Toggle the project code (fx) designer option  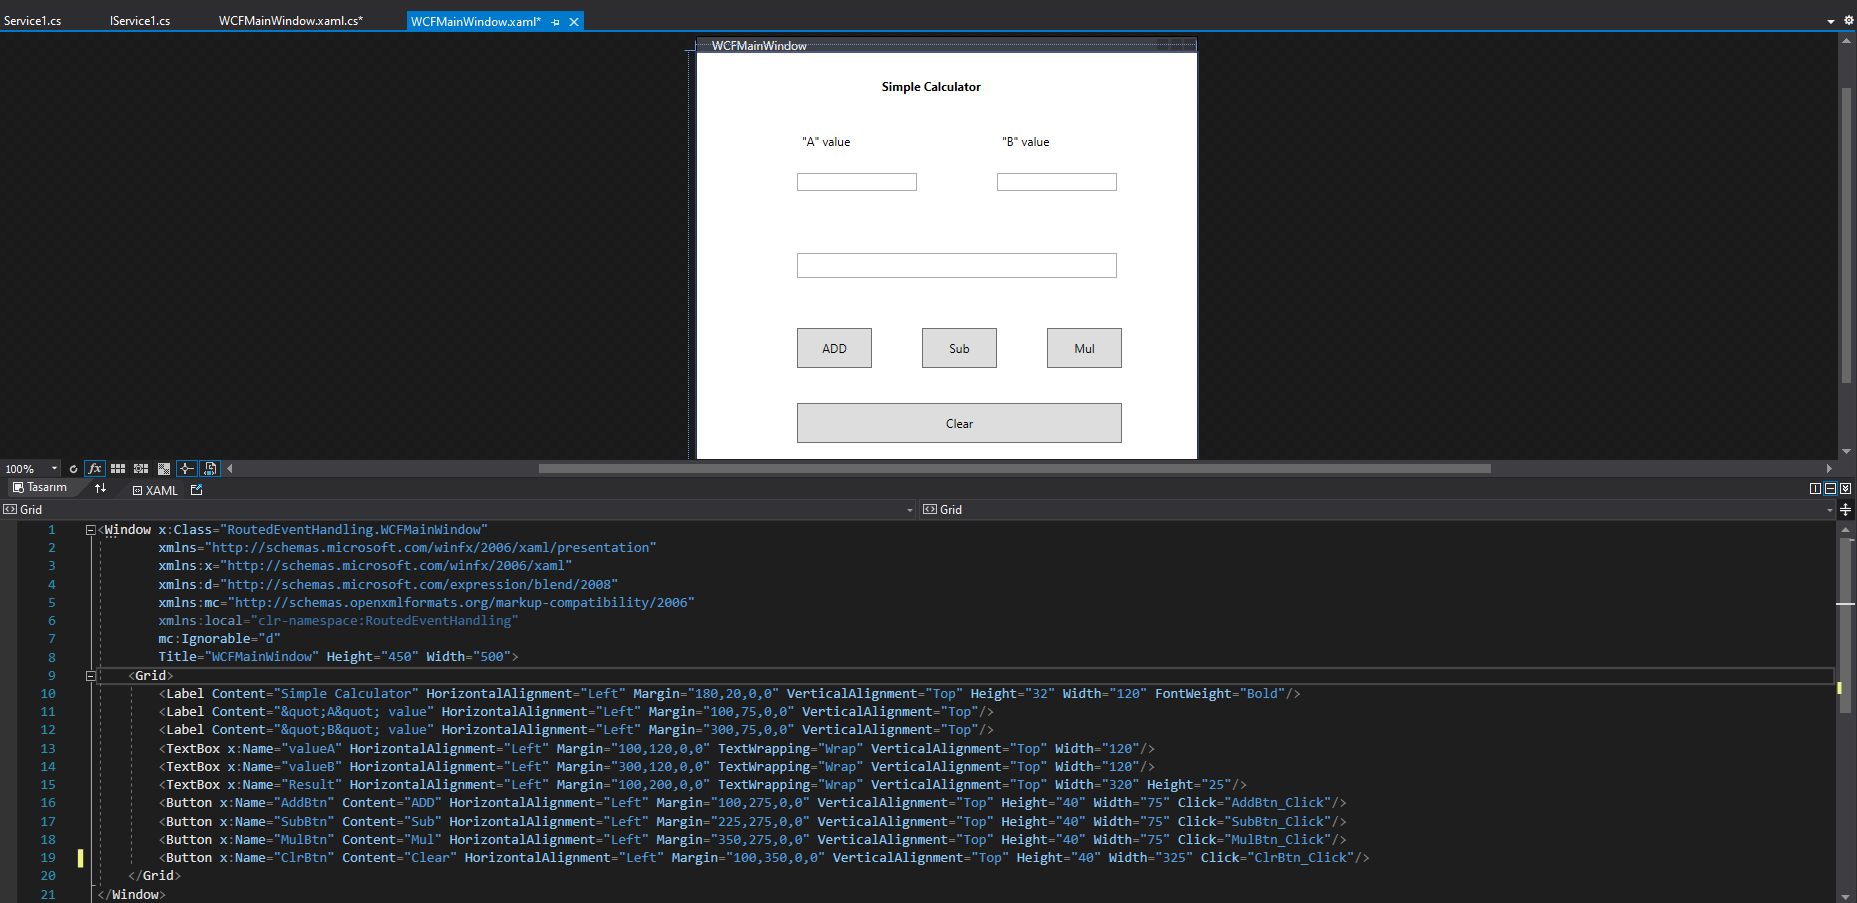click(94, 468)
